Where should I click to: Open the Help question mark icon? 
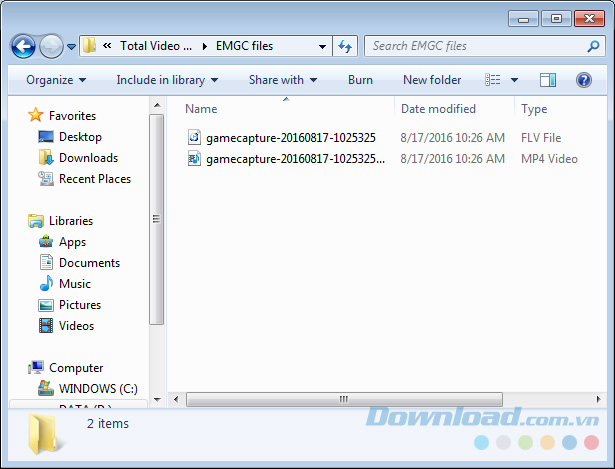pyautogui.click(x=583, y=80)
